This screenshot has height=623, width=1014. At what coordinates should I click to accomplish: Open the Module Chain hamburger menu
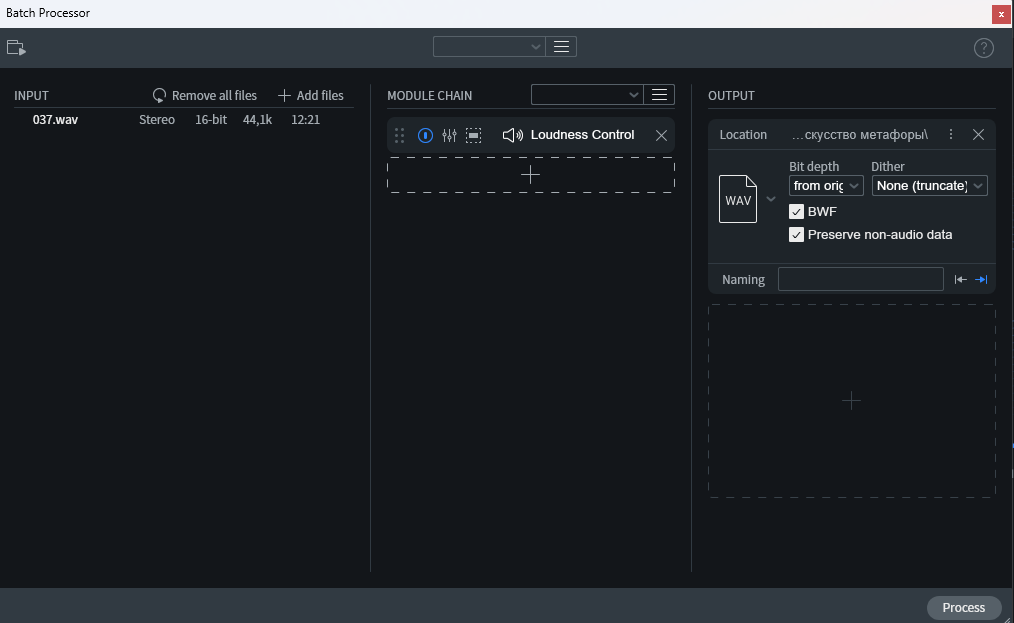[659, 94]
